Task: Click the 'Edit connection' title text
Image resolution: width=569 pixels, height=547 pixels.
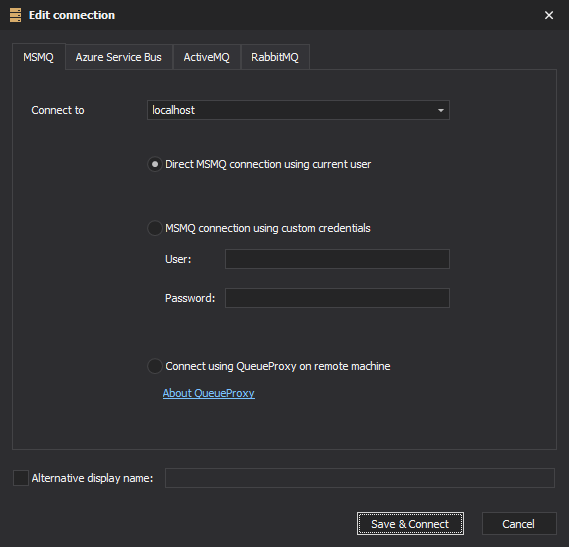Action: point(72,15)
